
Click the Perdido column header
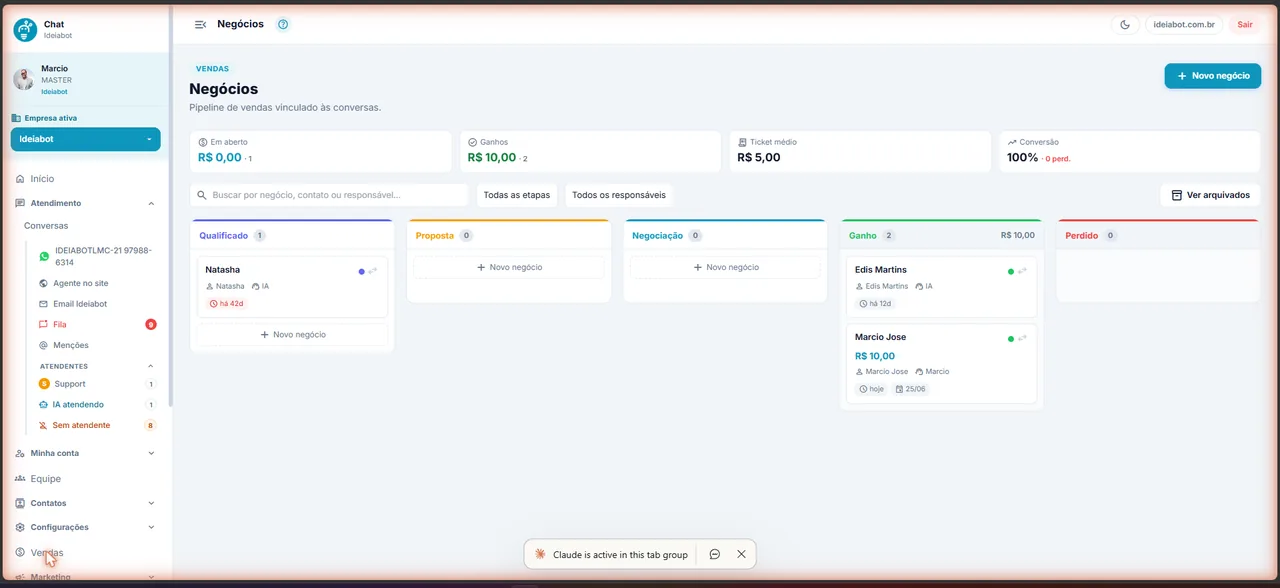(1158, 236)
